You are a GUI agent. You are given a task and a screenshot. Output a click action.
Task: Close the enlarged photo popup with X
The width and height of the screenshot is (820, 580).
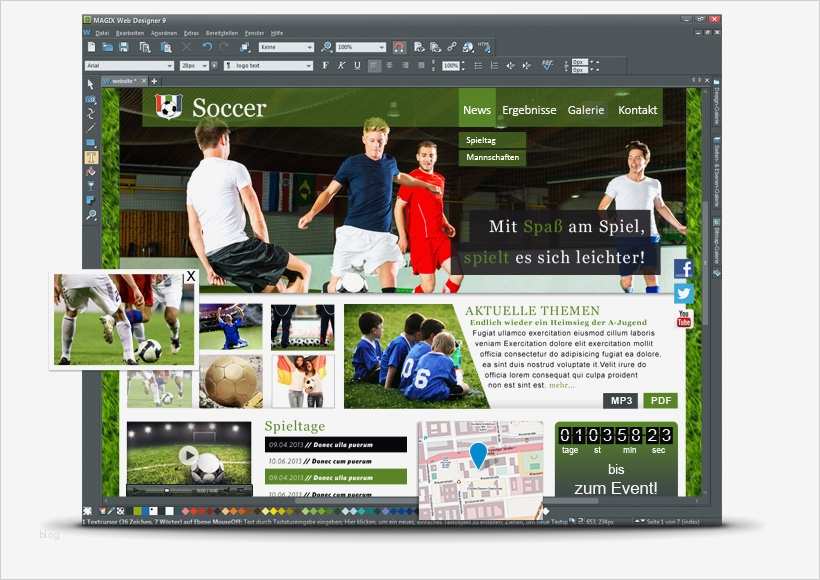pos(191,276)
